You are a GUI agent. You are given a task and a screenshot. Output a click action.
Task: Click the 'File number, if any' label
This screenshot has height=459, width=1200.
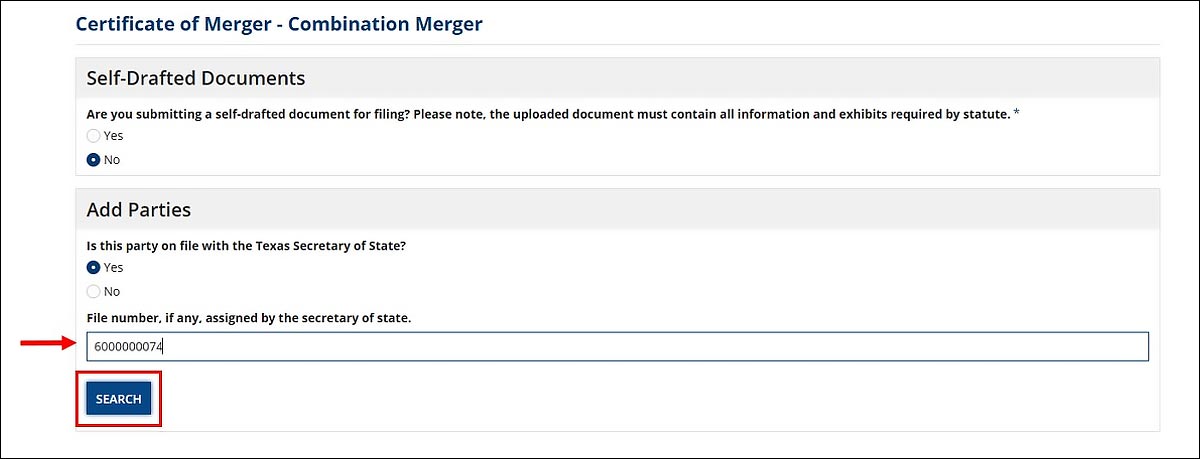click(x=249, y=318)
